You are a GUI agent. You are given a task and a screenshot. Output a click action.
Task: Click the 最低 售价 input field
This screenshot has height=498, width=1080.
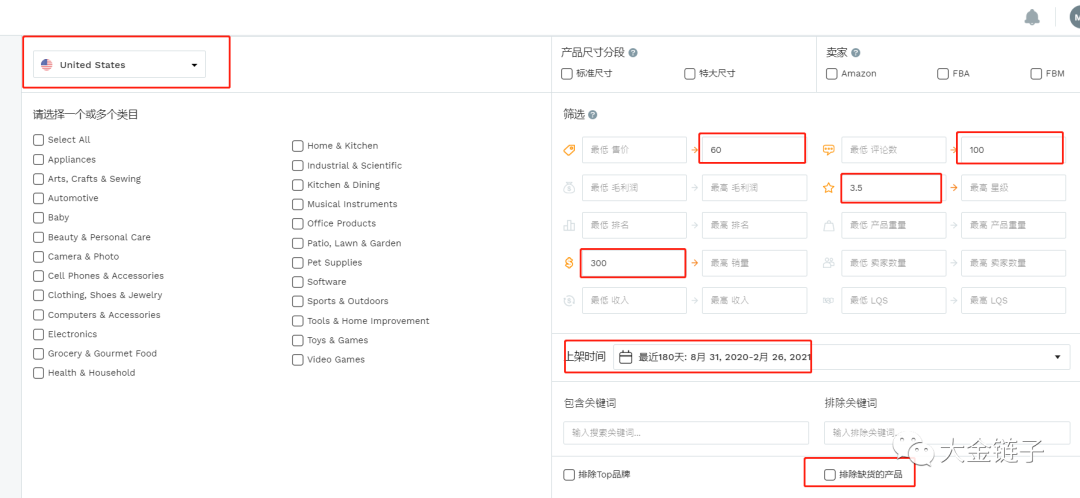click(634, 149)
